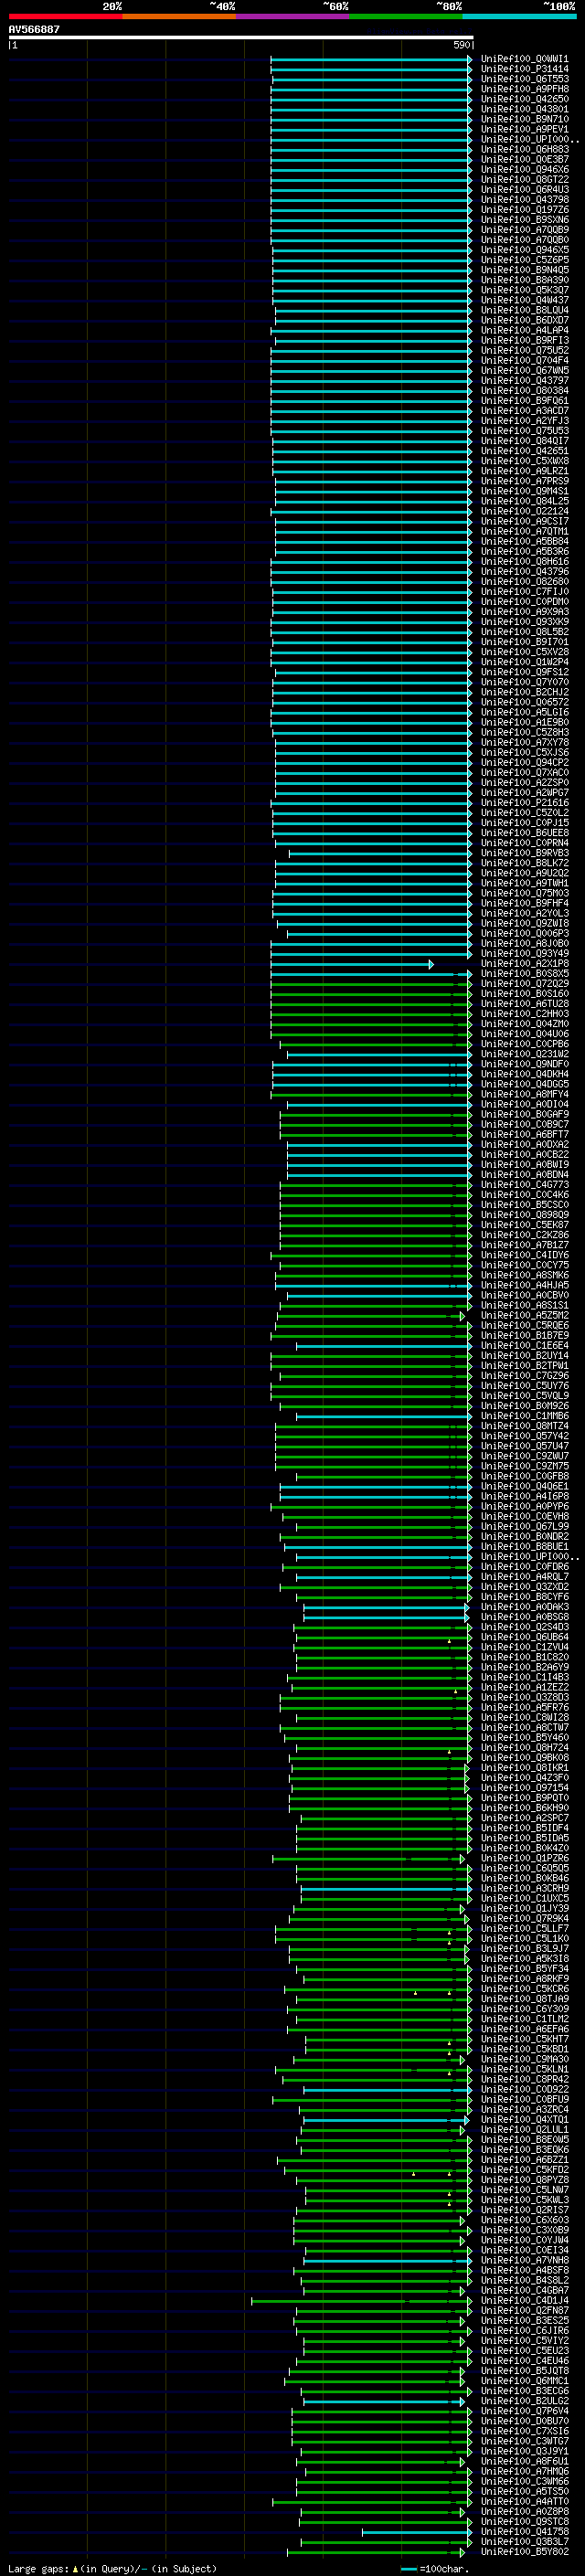Select hit label UniRef100_C4G773

click(x=524, y=1185)
